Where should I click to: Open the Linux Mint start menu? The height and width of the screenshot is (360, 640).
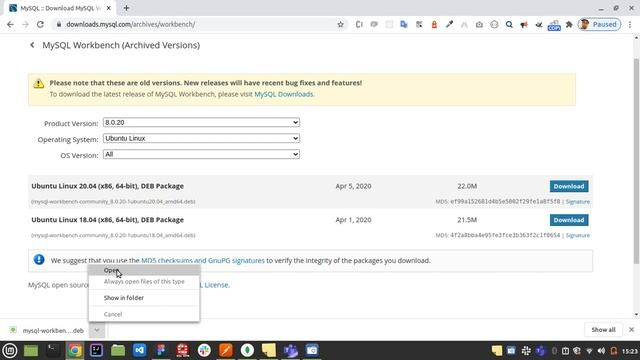pos(10,350)
